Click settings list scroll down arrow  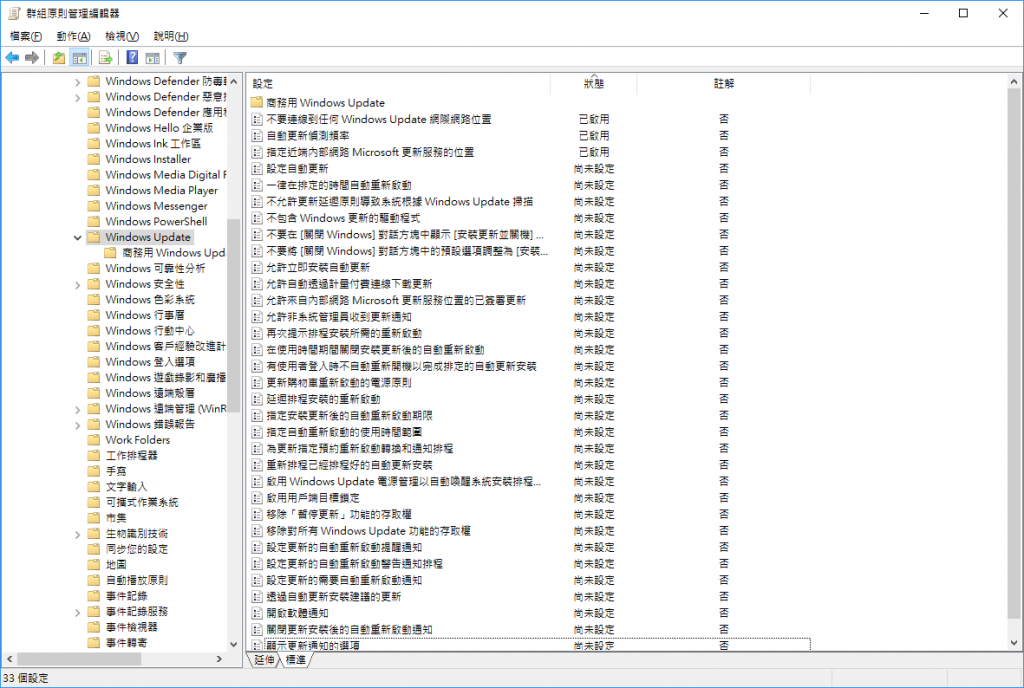point(1014,643)
